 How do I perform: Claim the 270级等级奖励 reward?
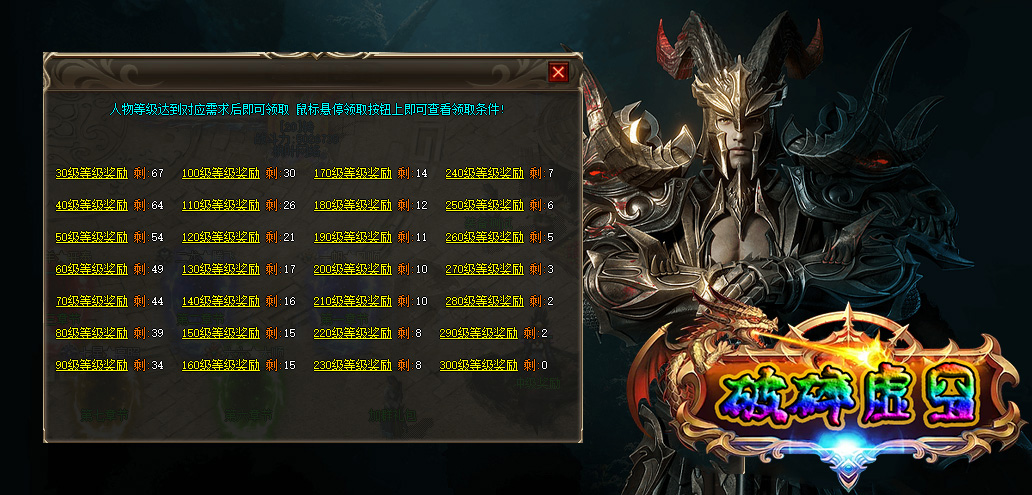484,269
